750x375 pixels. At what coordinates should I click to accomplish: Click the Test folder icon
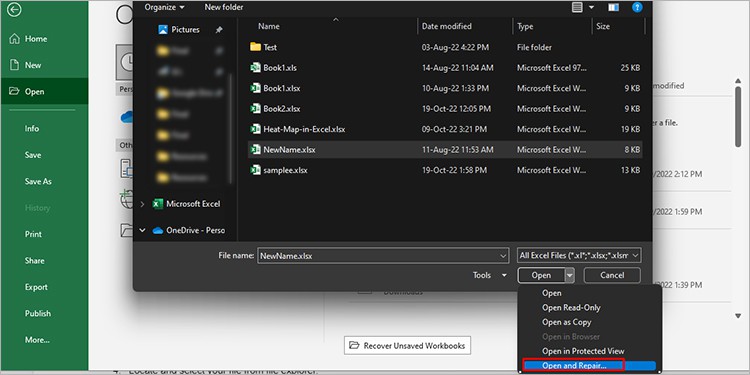[x=255, y=47]
